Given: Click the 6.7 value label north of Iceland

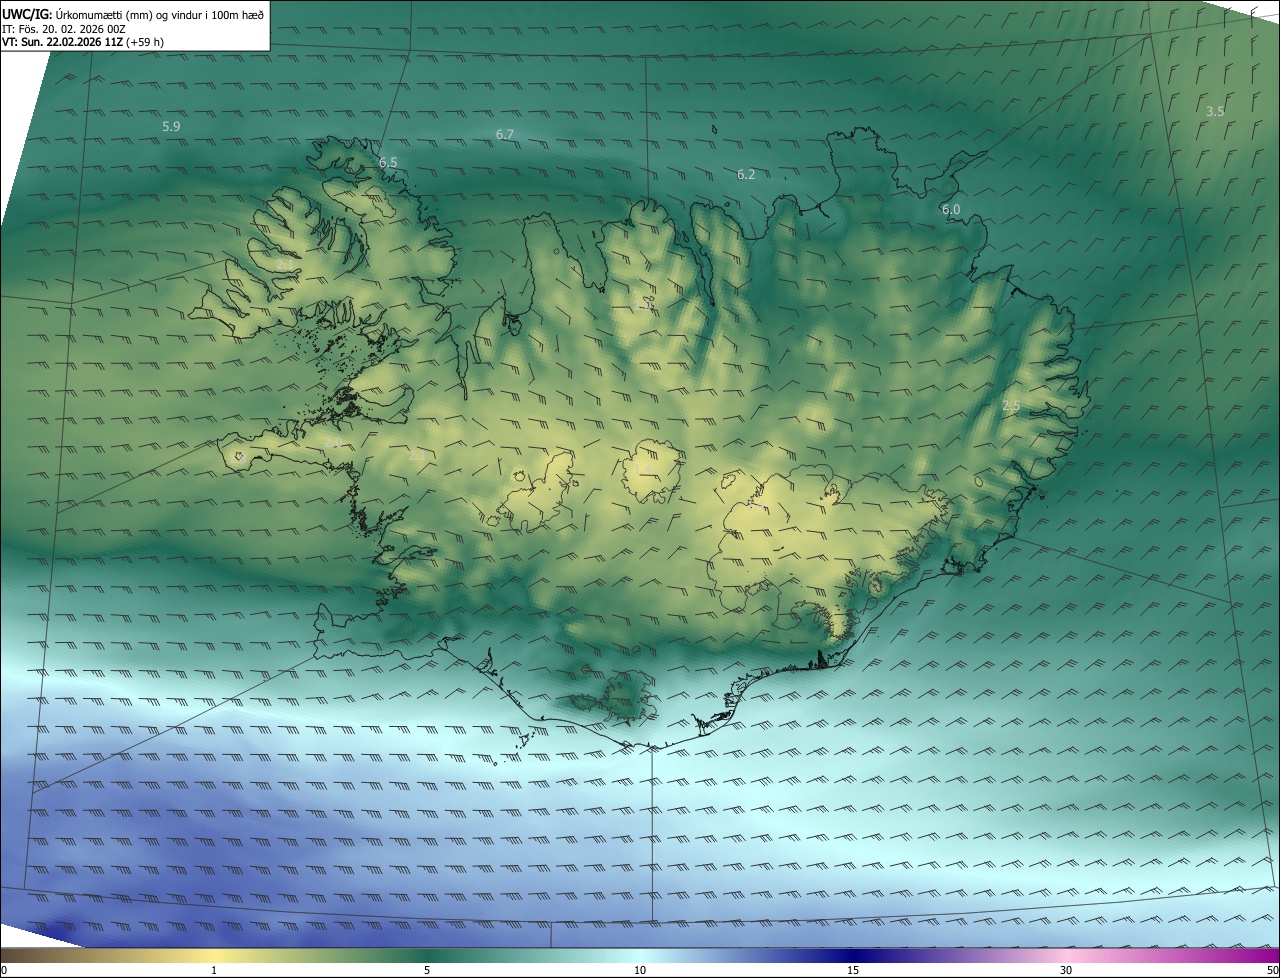Looking at the screenshot, I should pos(505,135).
